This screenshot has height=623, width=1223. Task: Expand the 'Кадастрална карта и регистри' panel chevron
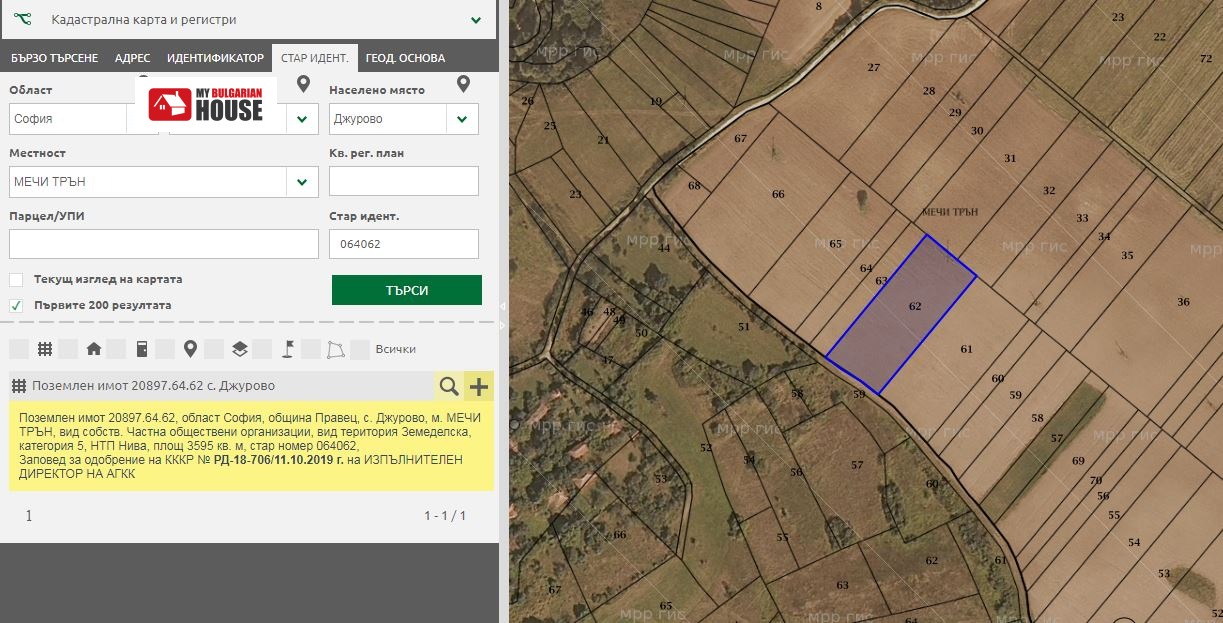coord(476,19)
